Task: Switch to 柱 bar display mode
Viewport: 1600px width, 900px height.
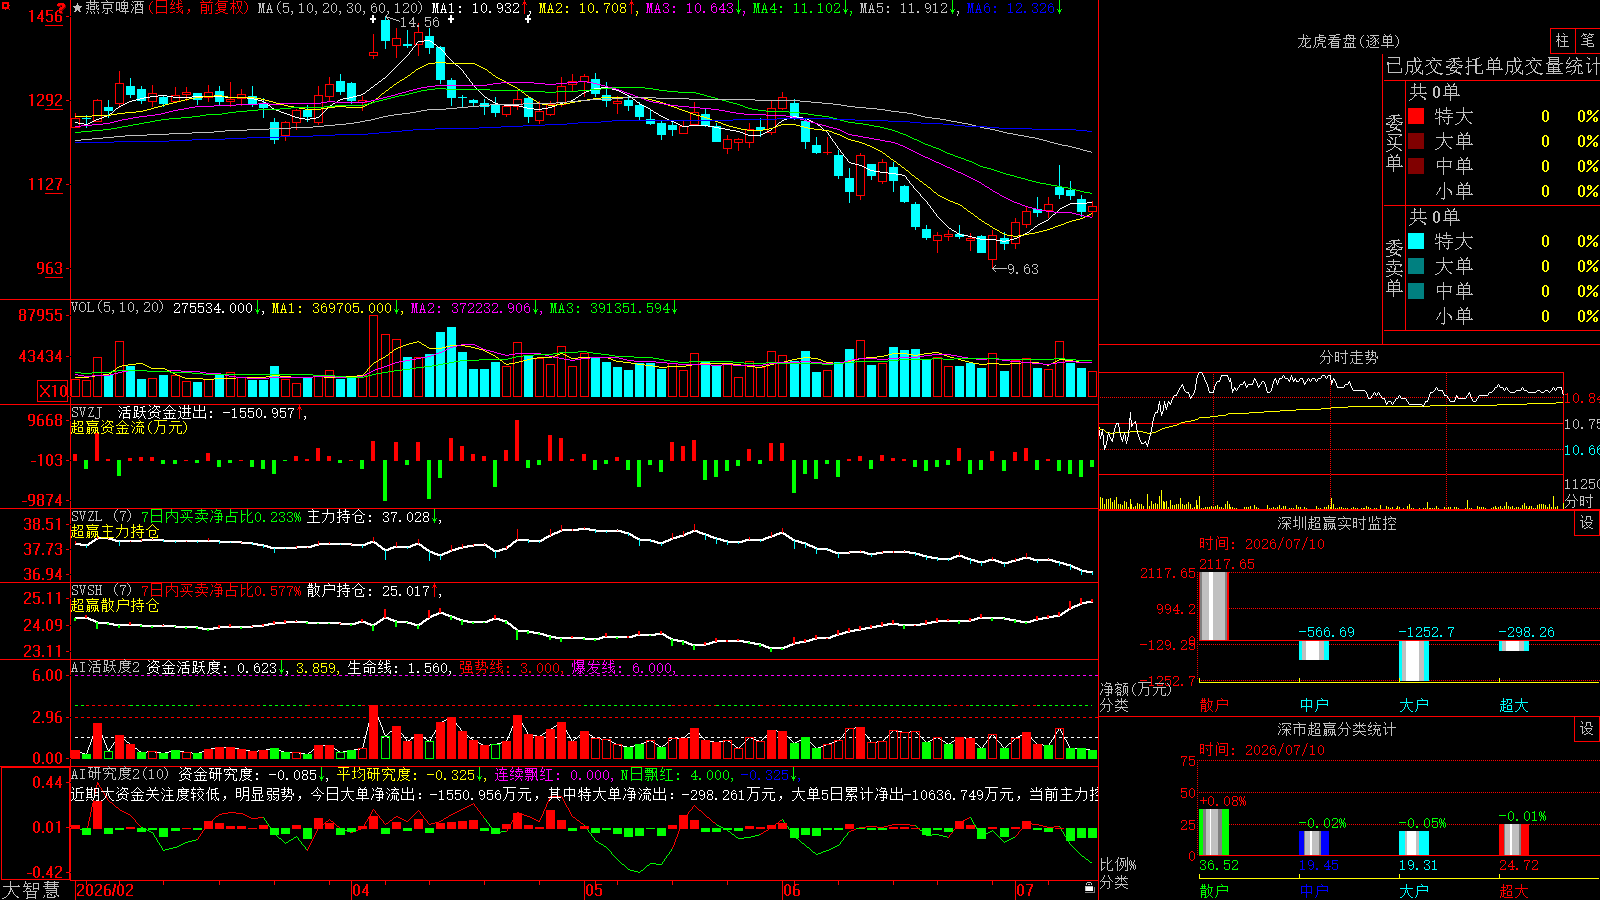Action: click(x=1562, y=40)
